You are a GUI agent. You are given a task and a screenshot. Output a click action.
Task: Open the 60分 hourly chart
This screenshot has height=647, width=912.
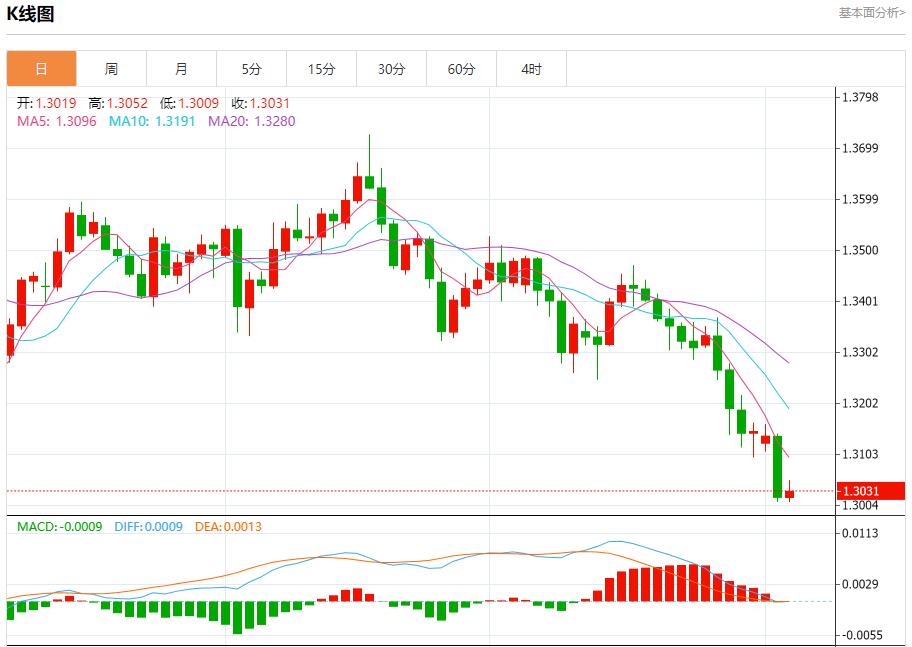(461, 68)
